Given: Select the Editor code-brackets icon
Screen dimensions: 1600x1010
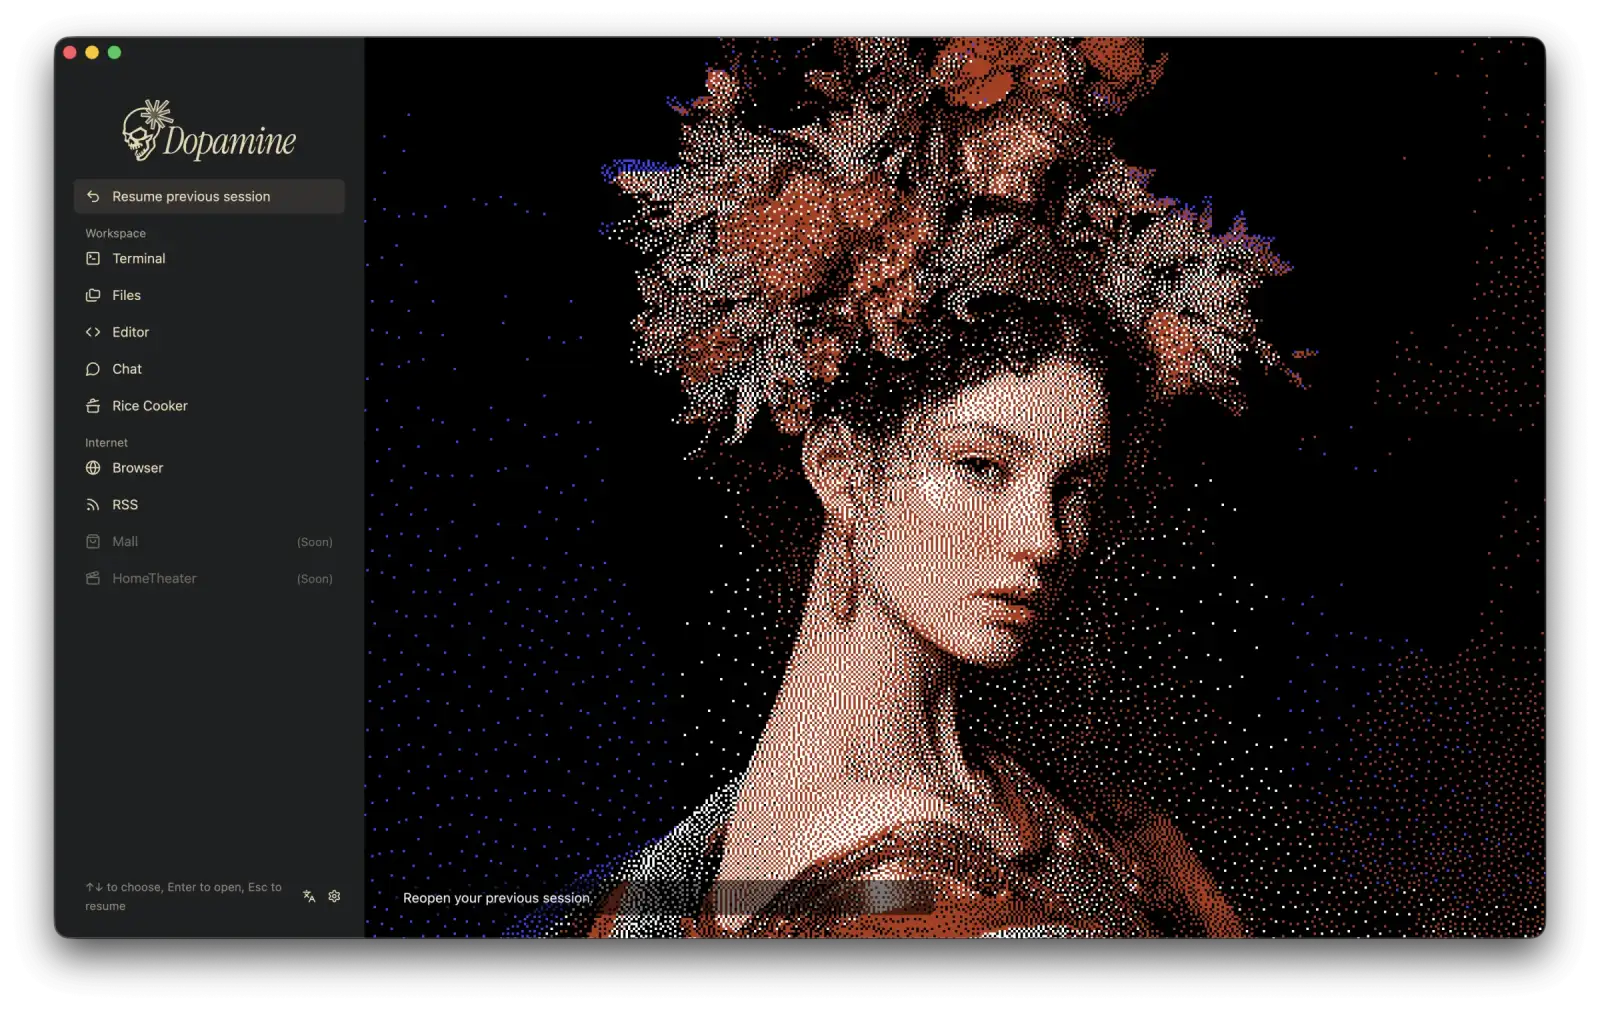Looking at the screenshot, I should (93, 332).
